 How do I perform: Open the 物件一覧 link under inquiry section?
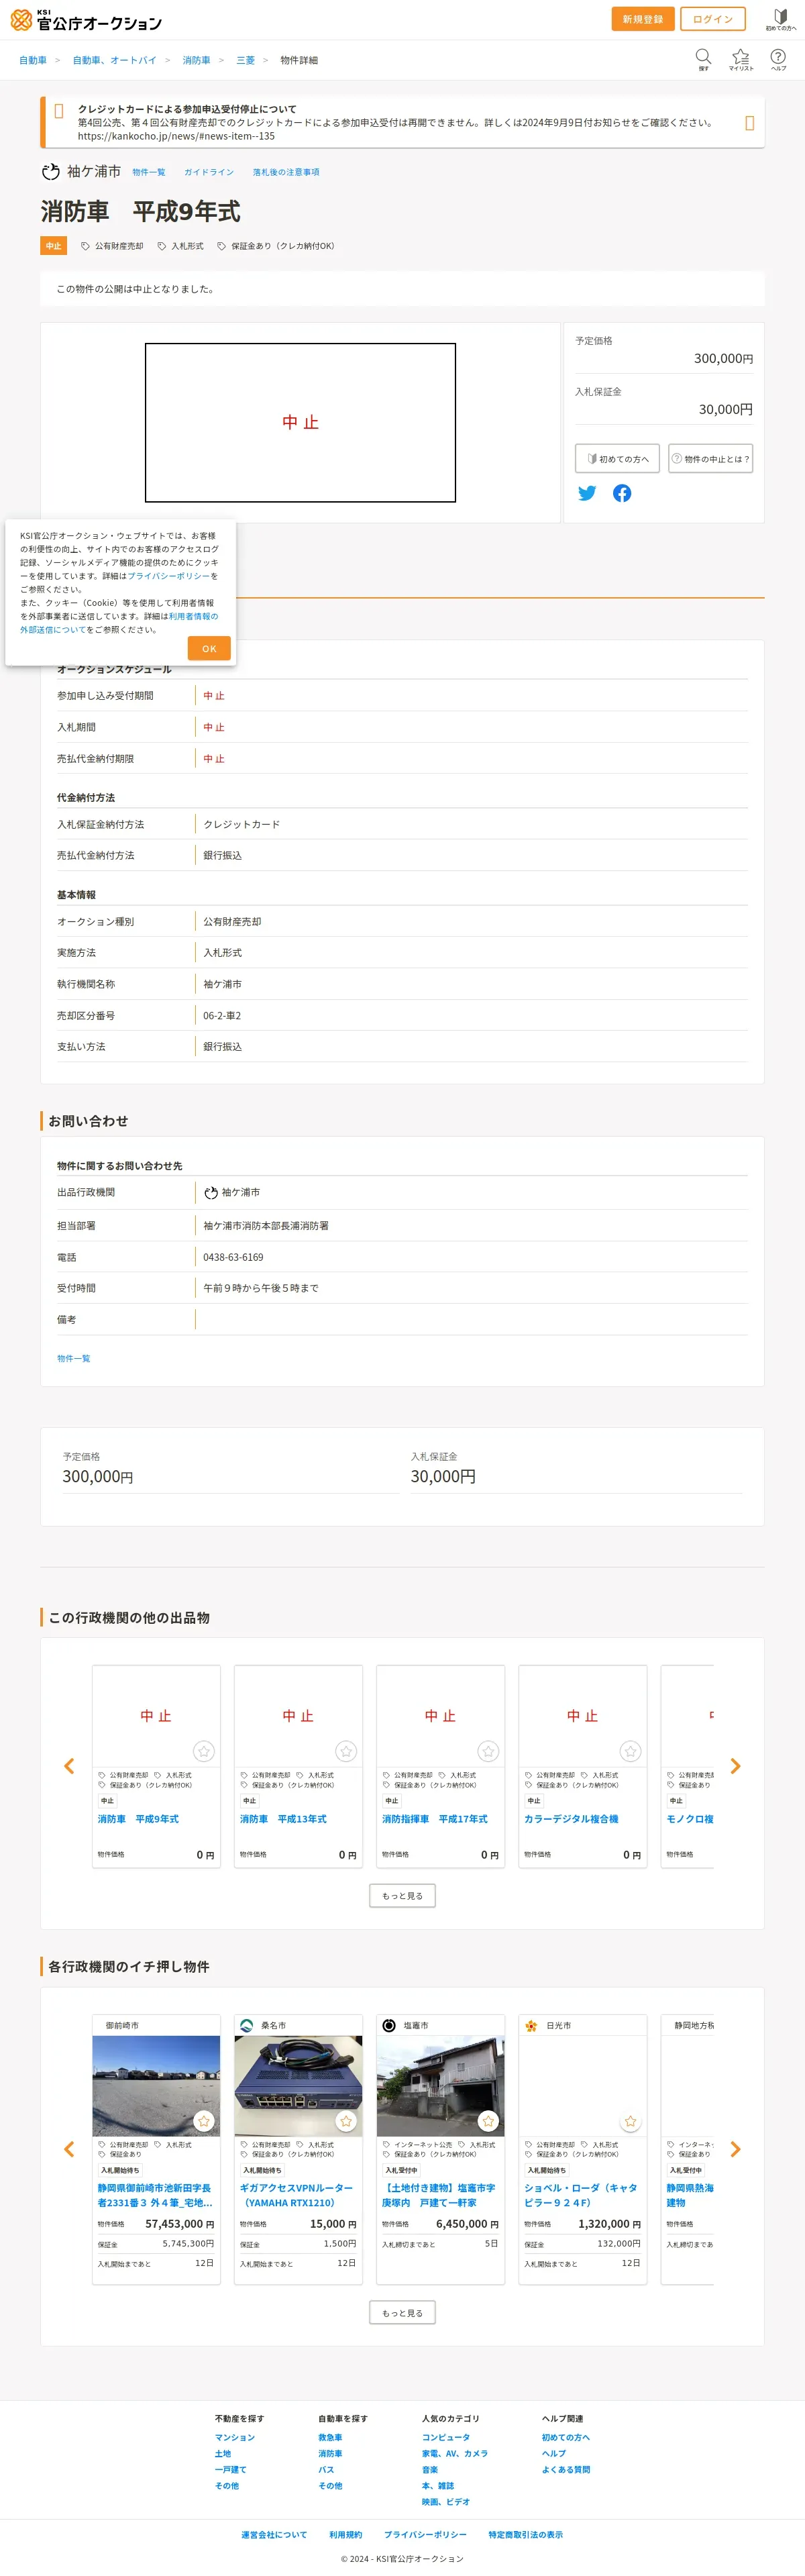73,1358
